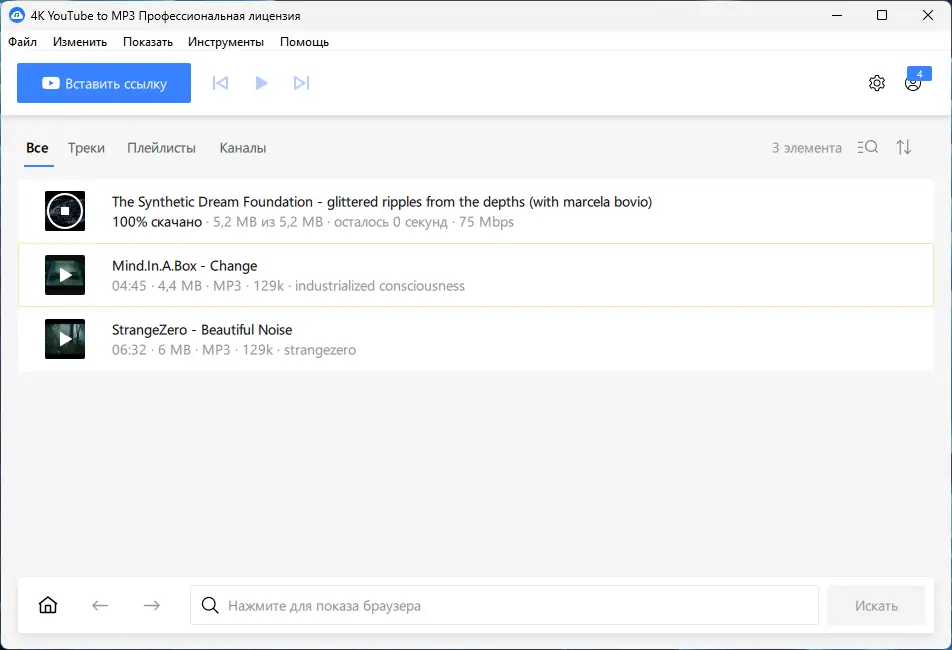The width and height of the screenshot is (952, 650).
Task: Open the Инструменты menu
Action: [x=226, y=42]
